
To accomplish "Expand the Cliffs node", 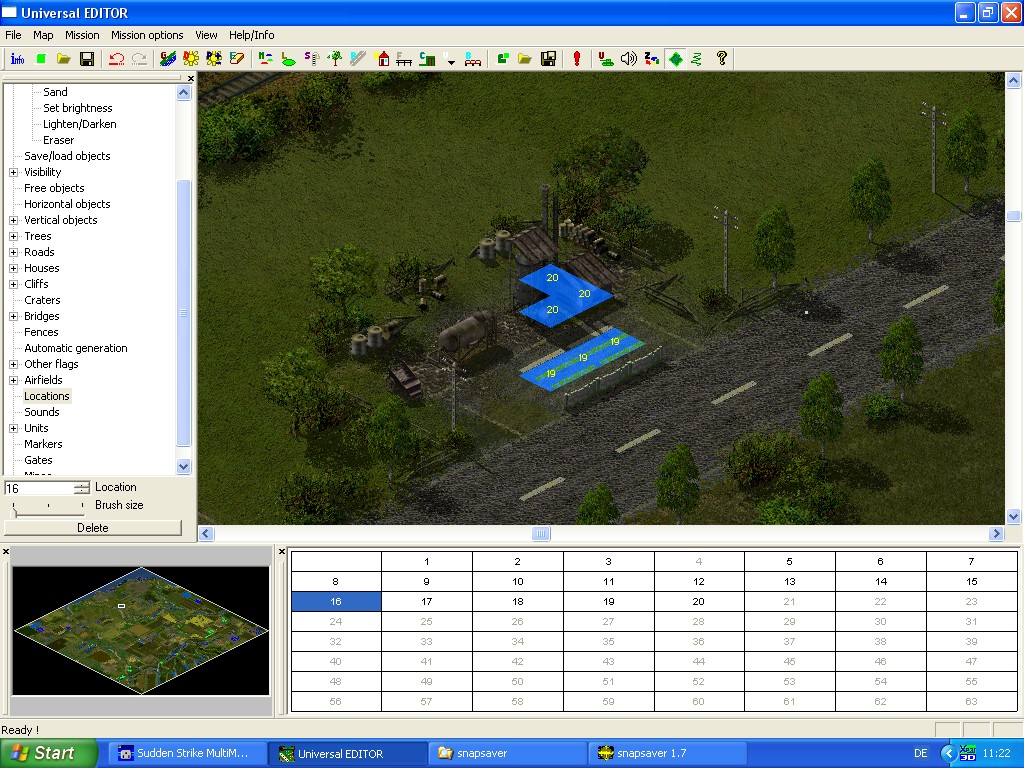I will click(x=13, y=284).
